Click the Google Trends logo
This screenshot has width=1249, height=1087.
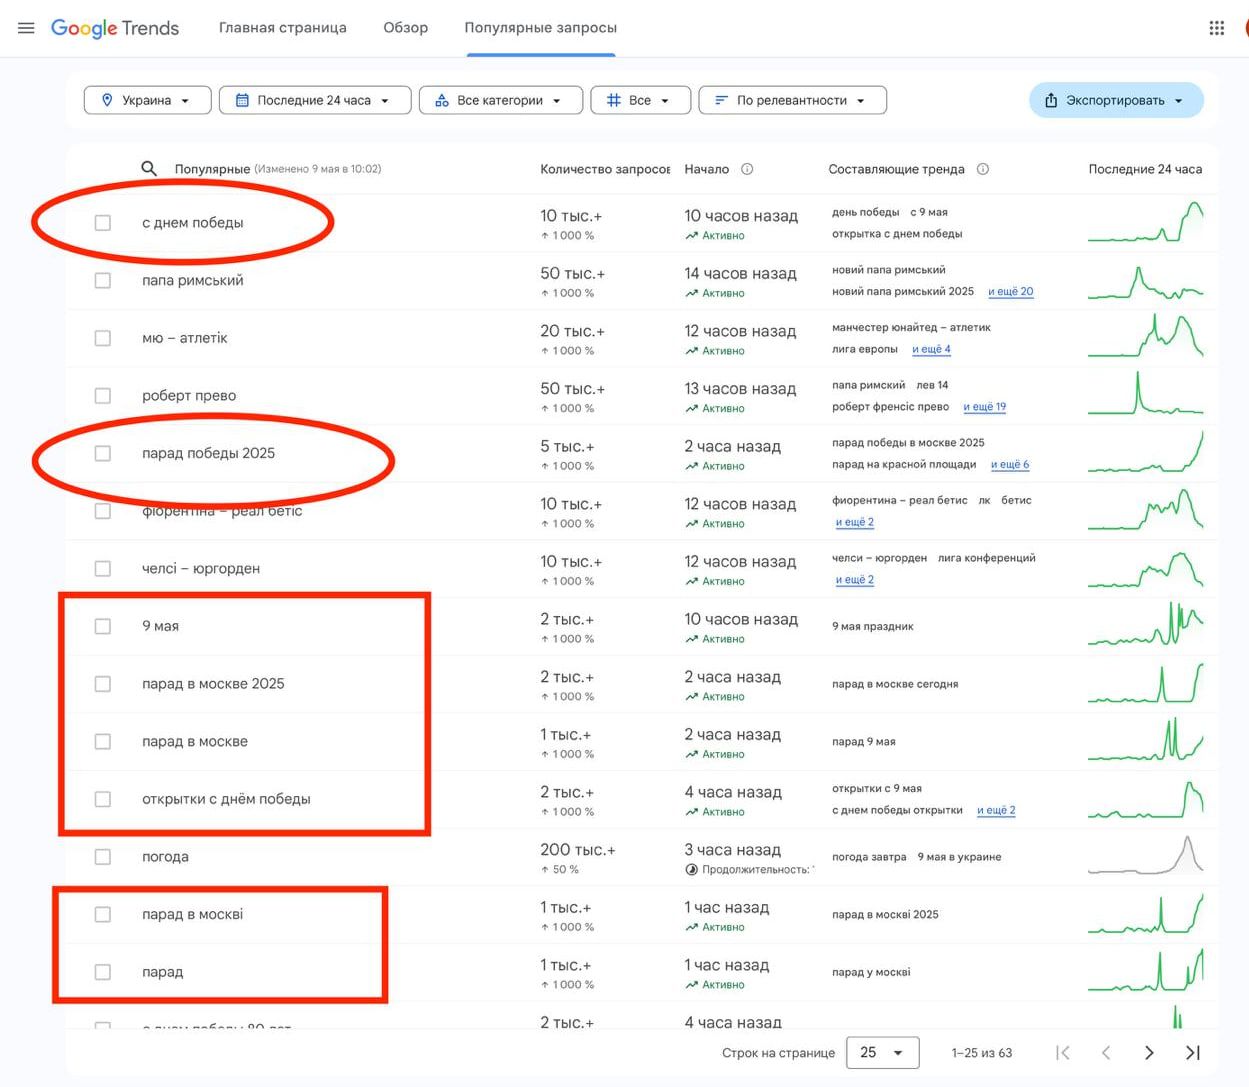click(x=115, y=28)
